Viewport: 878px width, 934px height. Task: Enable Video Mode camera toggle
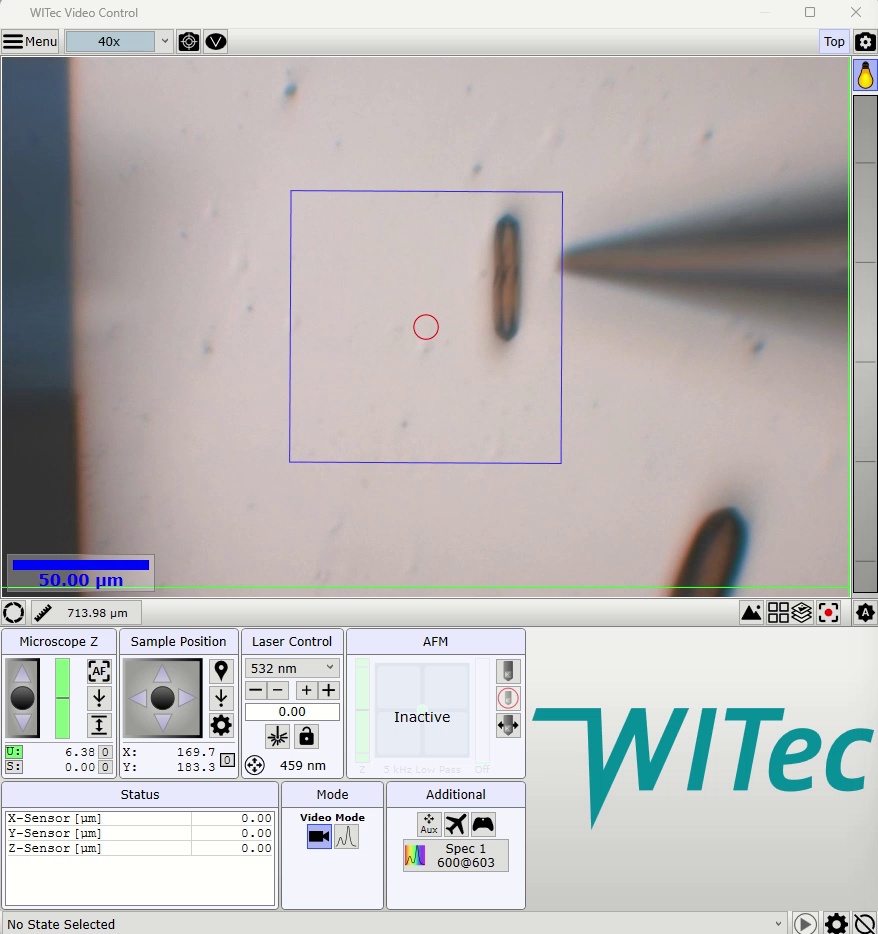(x=320, y=838)
